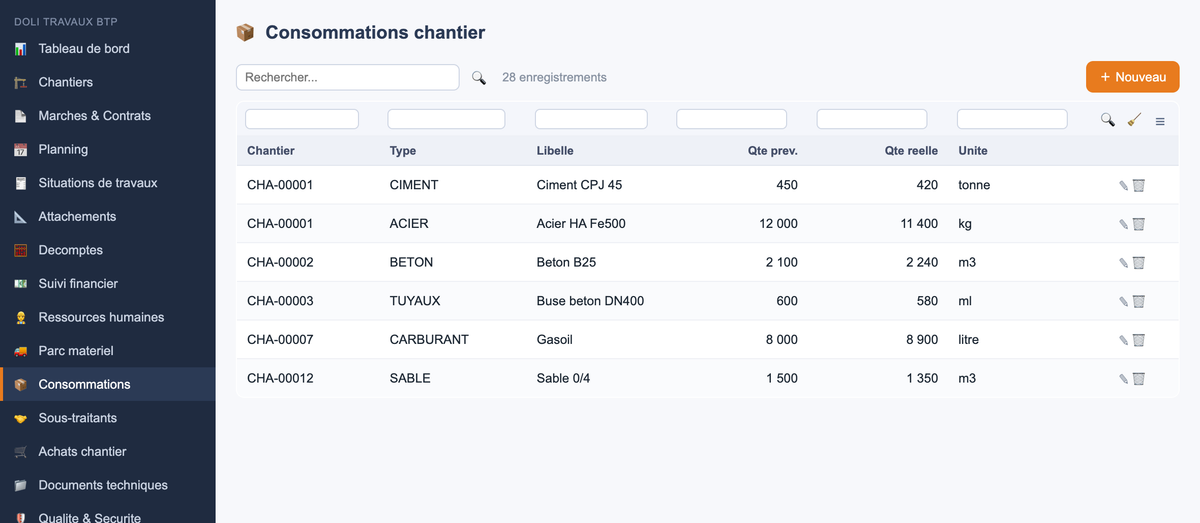Delete the Acier HA Fe500 row
1200x523 pixels.
(1138, 224)
